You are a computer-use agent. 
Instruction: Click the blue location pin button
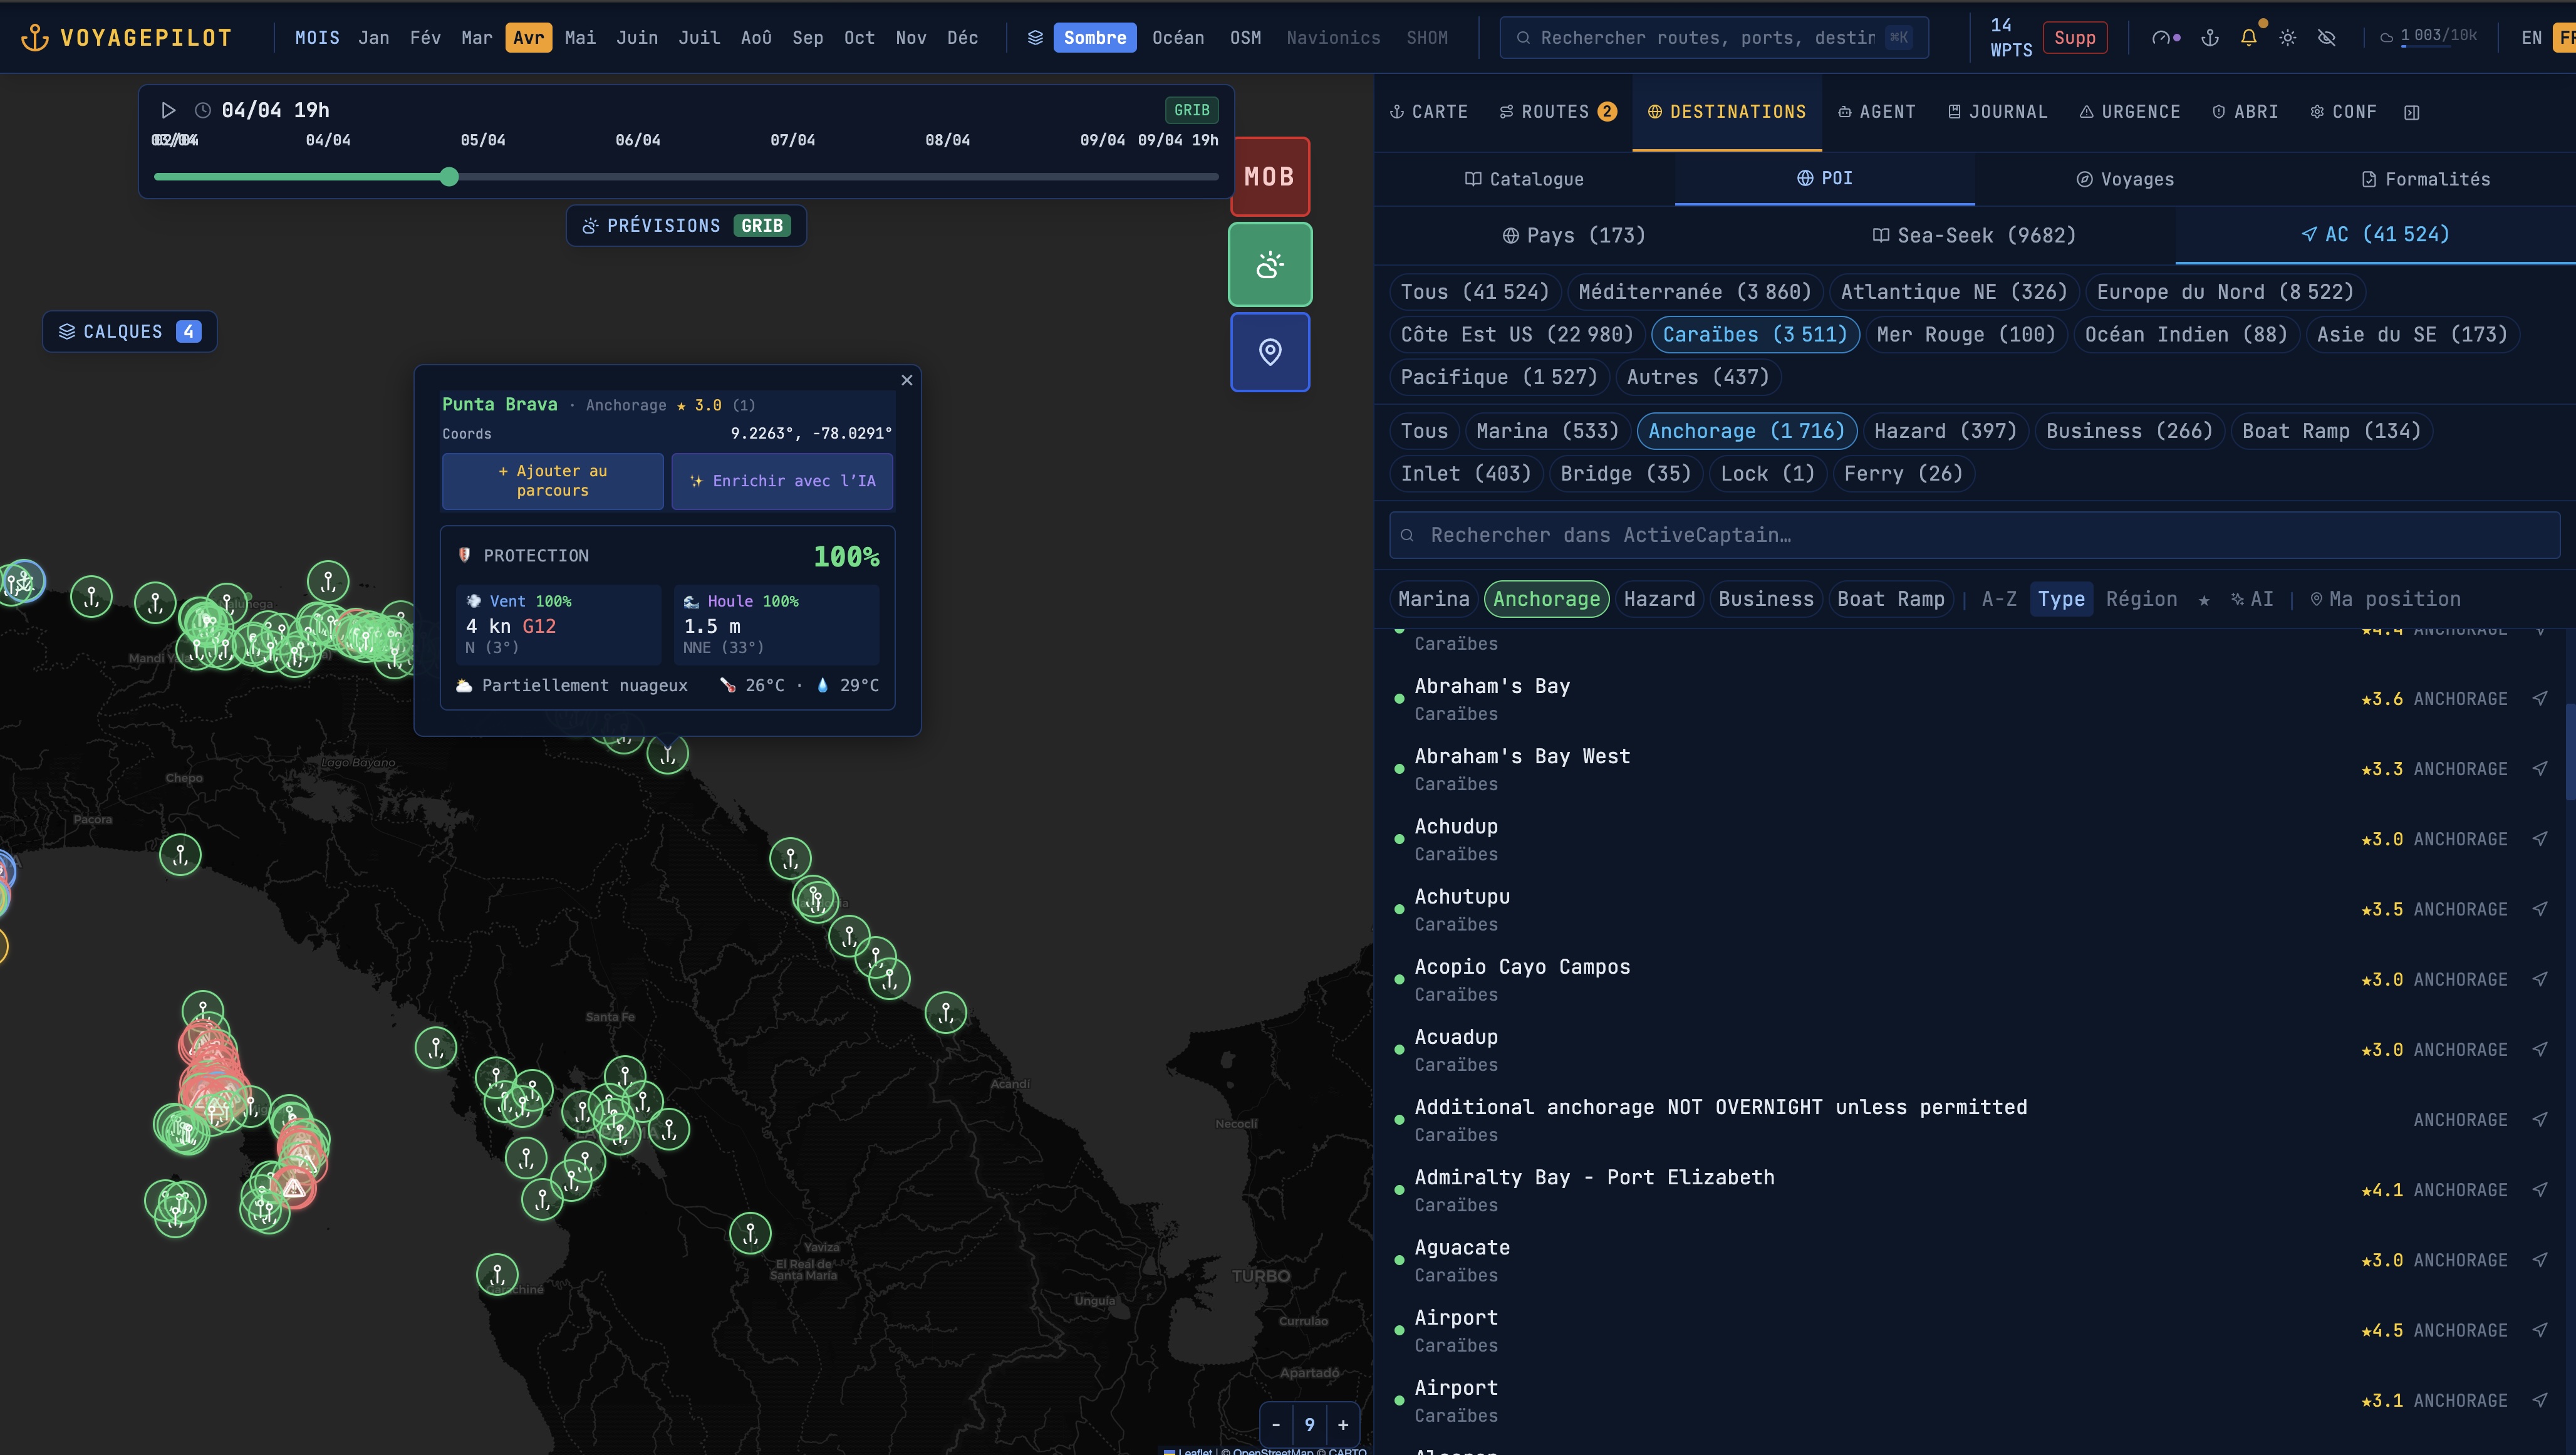(x=1269, y=352)
